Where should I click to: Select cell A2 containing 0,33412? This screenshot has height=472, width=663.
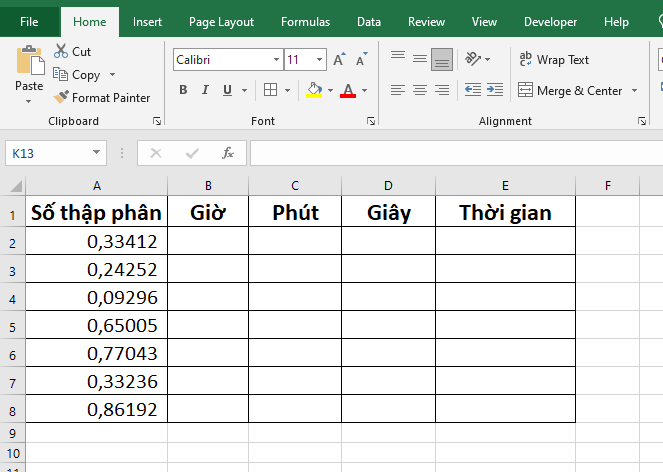point(96,241)
